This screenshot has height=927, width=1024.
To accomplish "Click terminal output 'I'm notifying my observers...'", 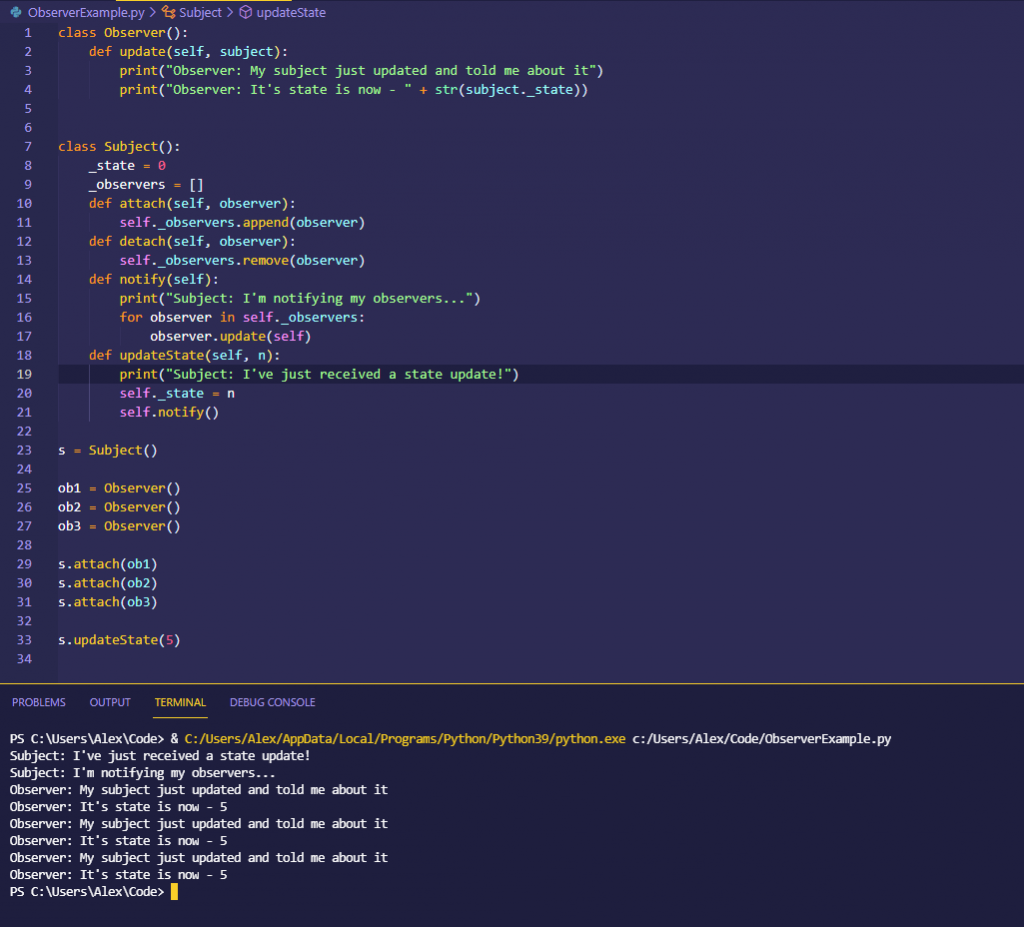I will 174,773.
